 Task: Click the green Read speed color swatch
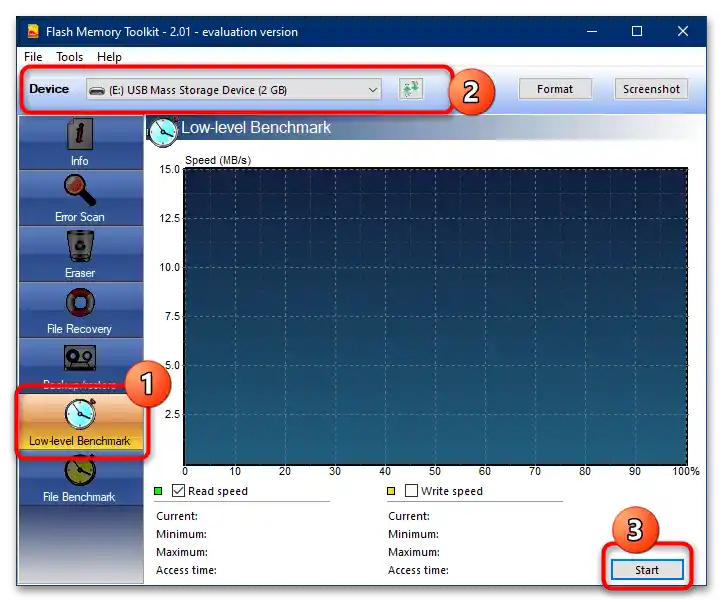click(158, 491)
